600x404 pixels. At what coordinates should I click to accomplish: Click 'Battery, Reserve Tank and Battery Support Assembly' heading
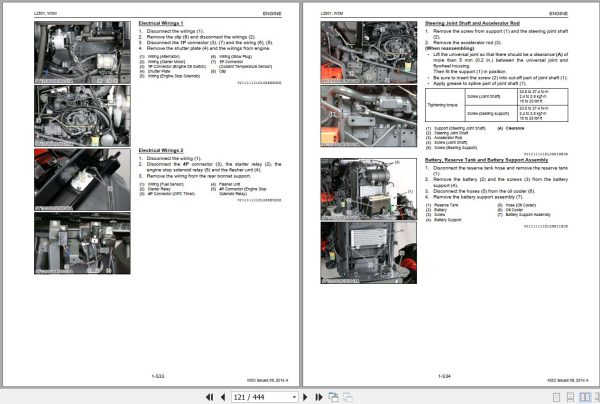pos(486,160)
